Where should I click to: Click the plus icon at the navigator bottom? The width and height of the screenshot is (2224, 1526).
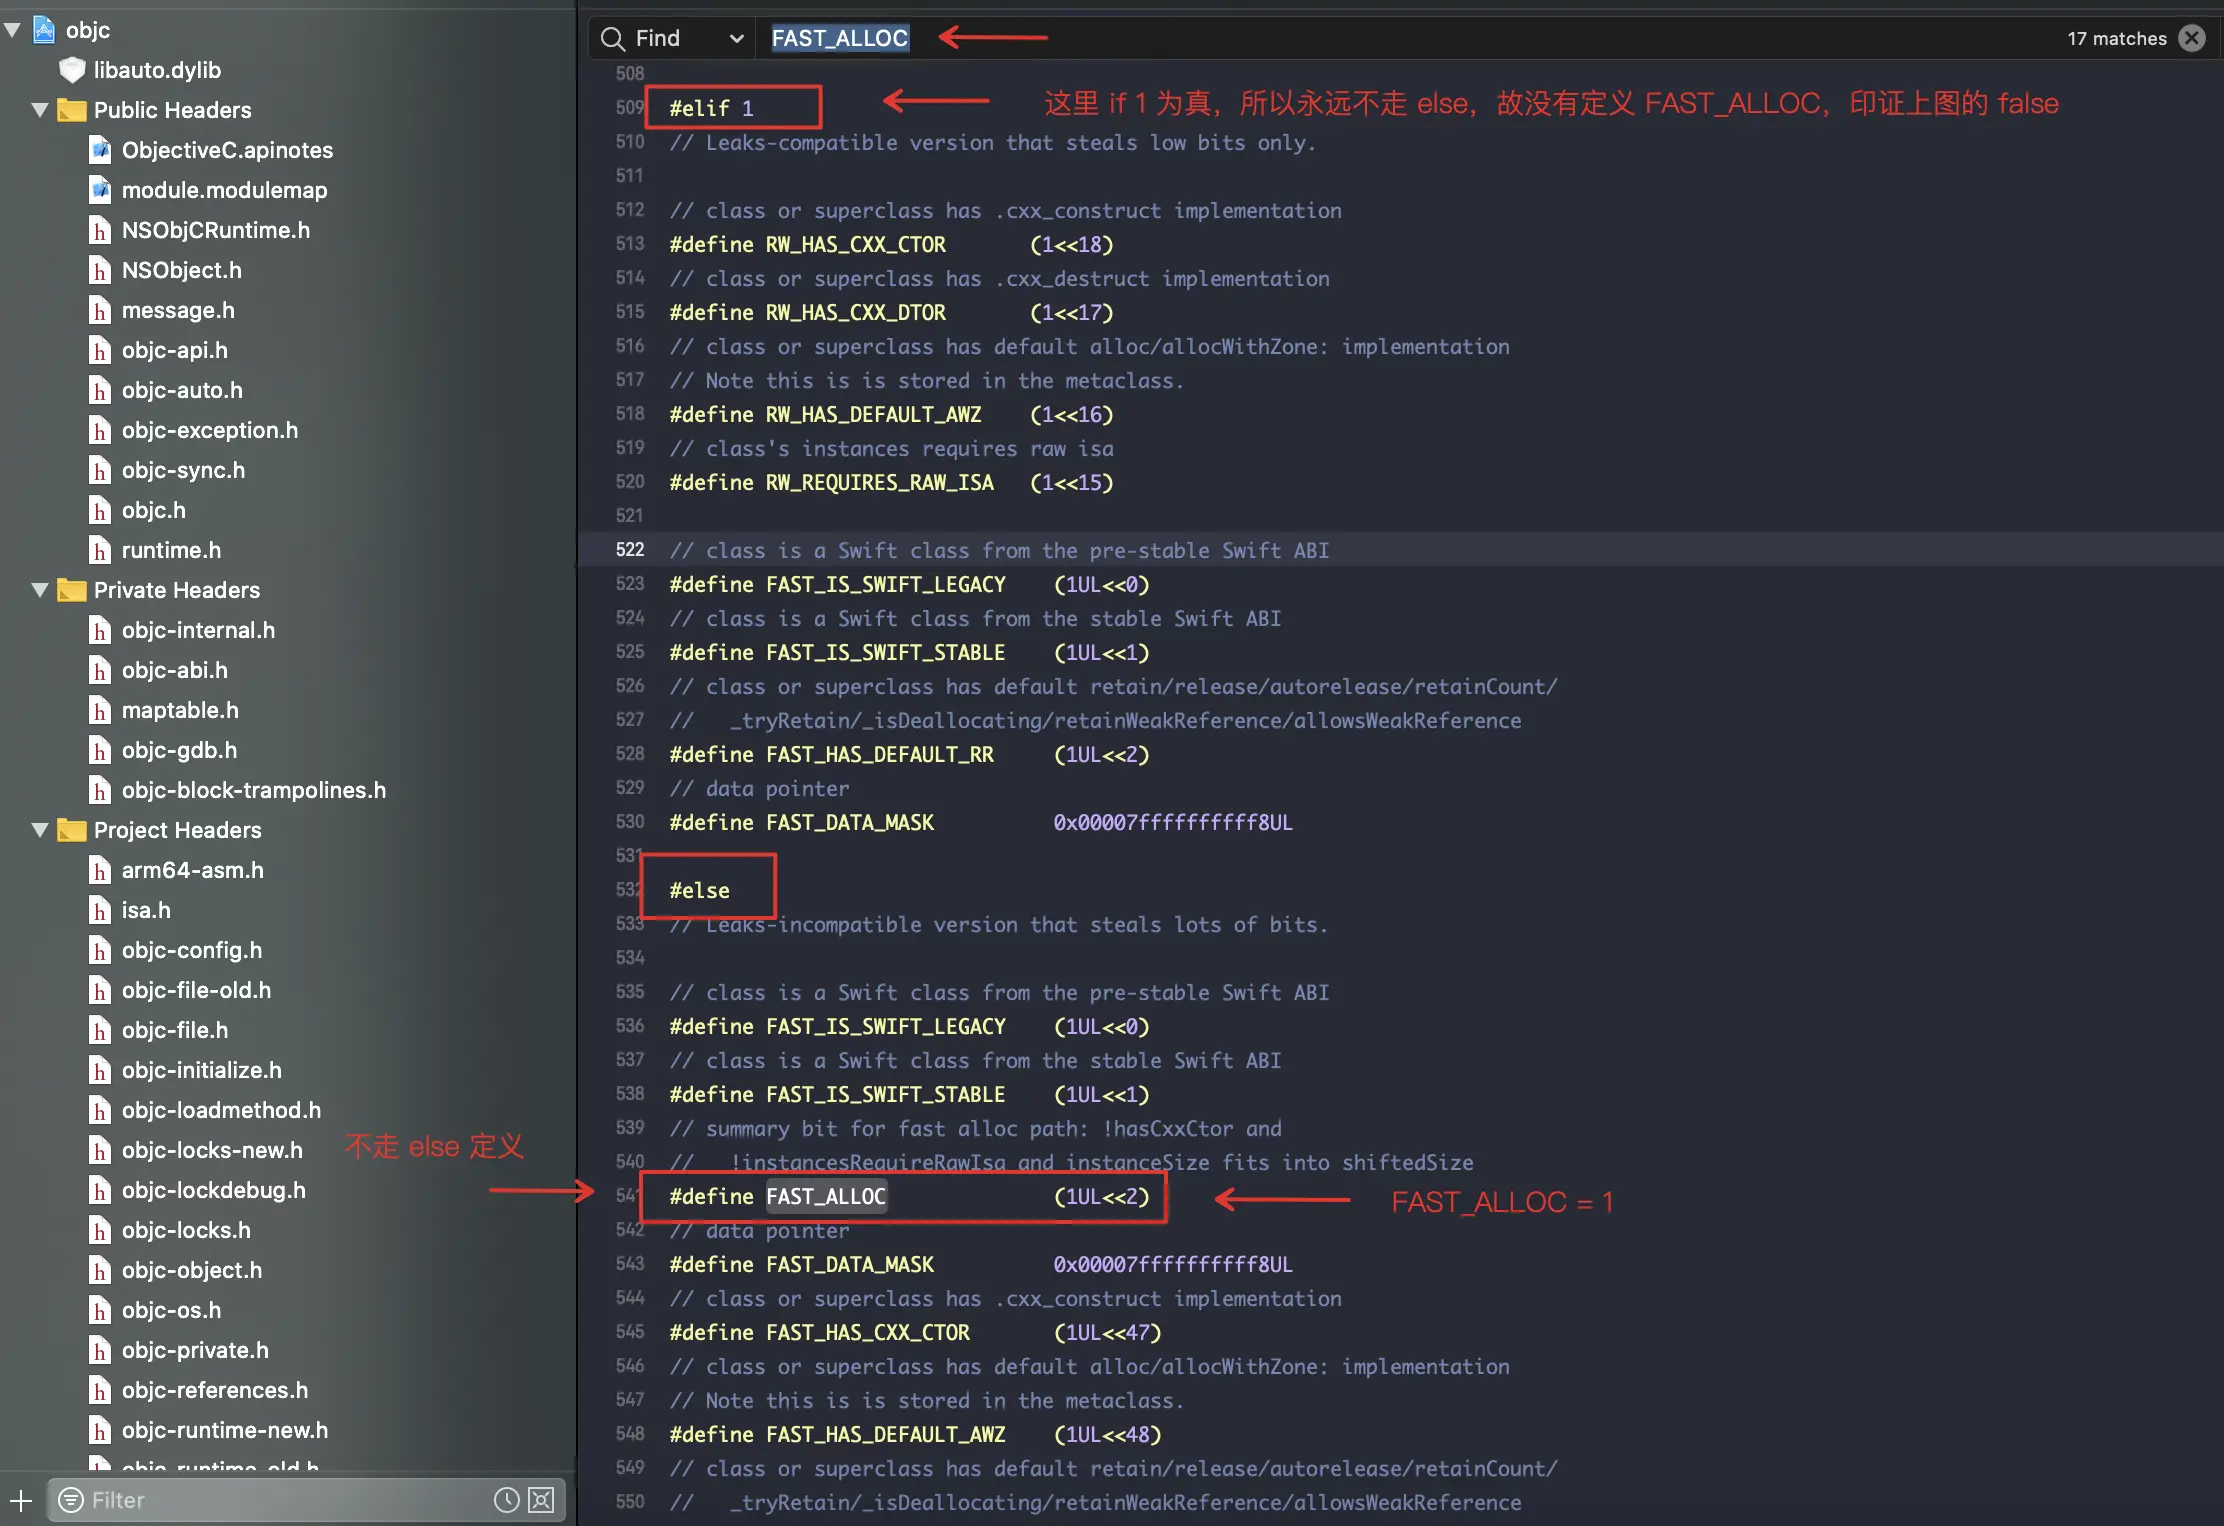21,1500
